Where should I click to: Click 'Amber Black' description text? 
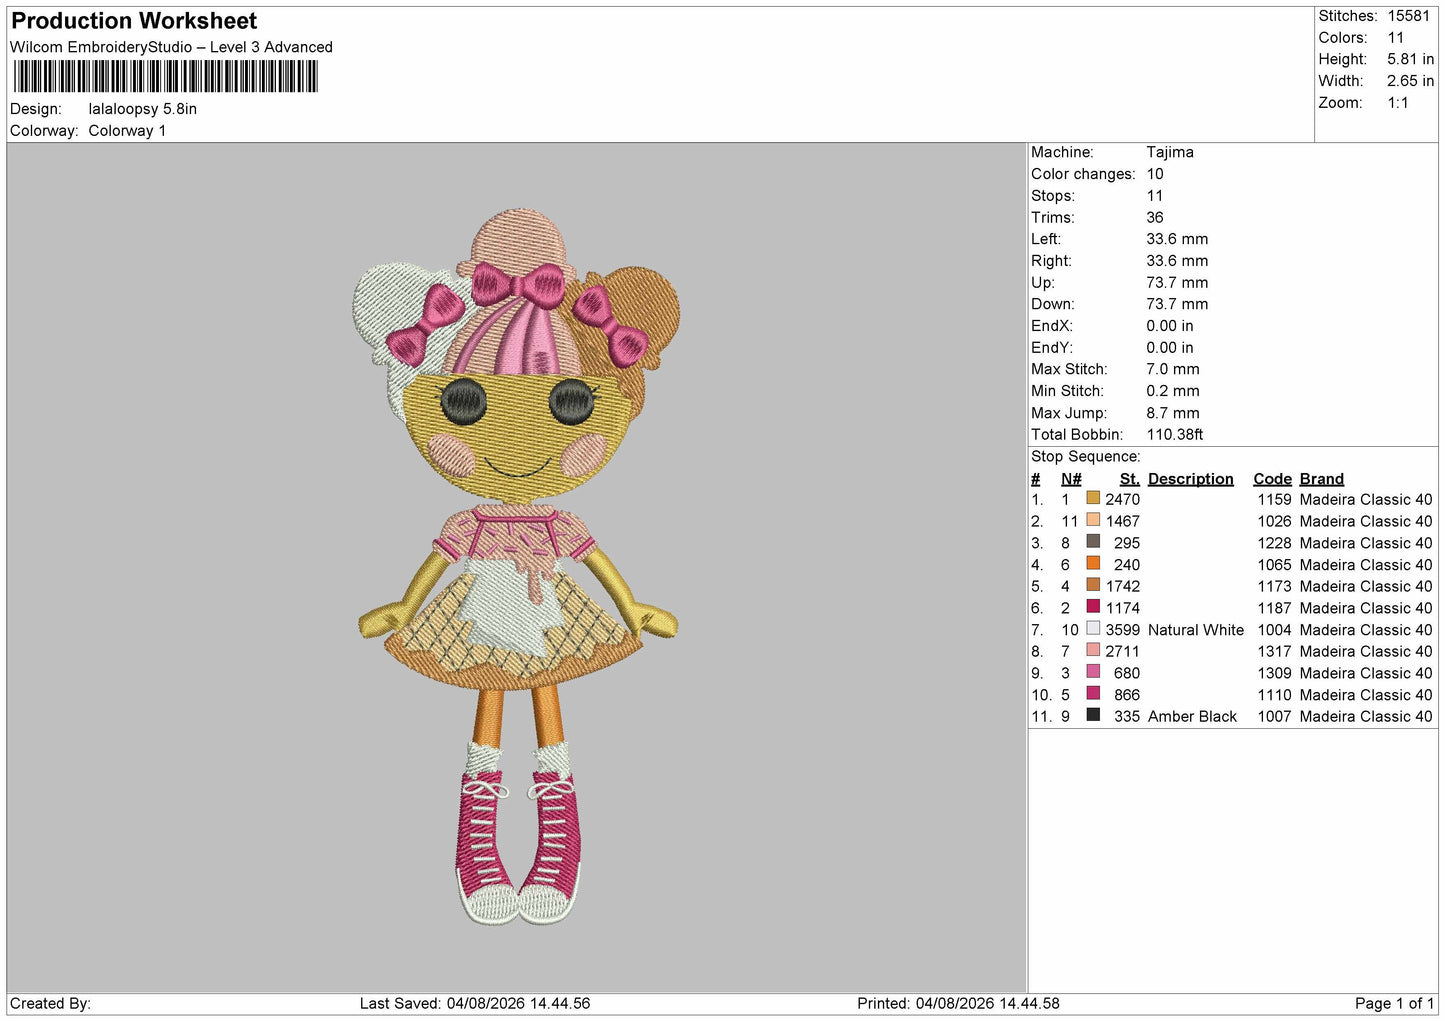click(x=1192, y=716)
